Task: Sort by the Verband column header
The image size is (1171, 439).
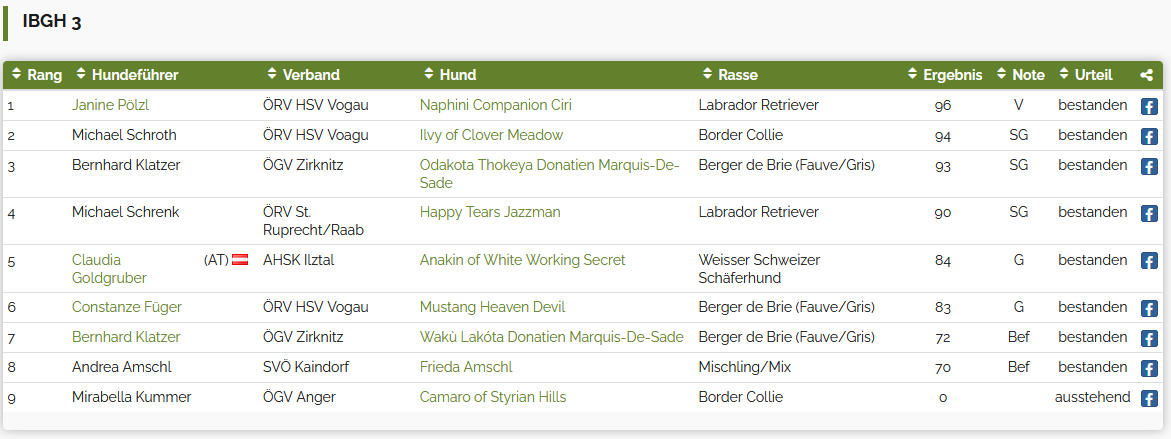Action: coord(303,75)
